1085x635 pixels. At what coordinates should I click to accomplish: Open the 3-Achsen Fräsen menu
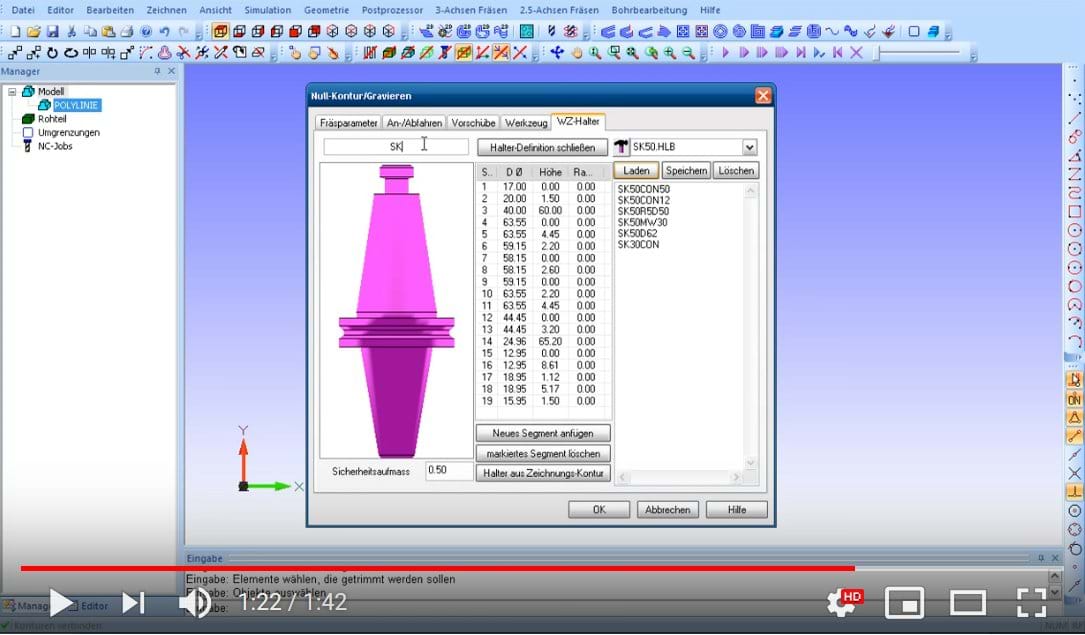click(471, 10)
